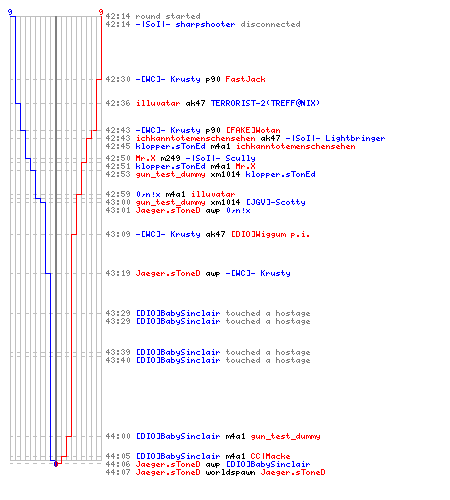Click [DIO]Wiggum p.i. victim name

(270, 234)
